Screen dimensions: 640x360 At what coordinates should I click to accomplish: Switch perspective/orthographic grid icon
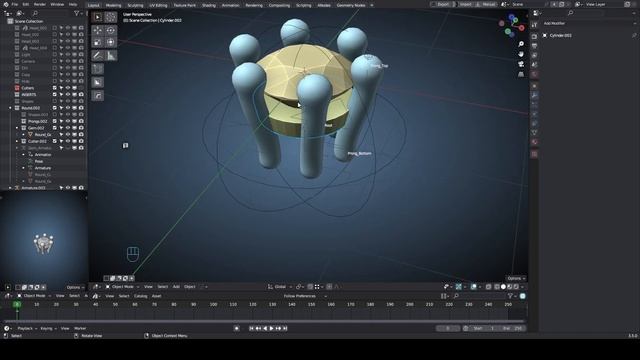521,74
